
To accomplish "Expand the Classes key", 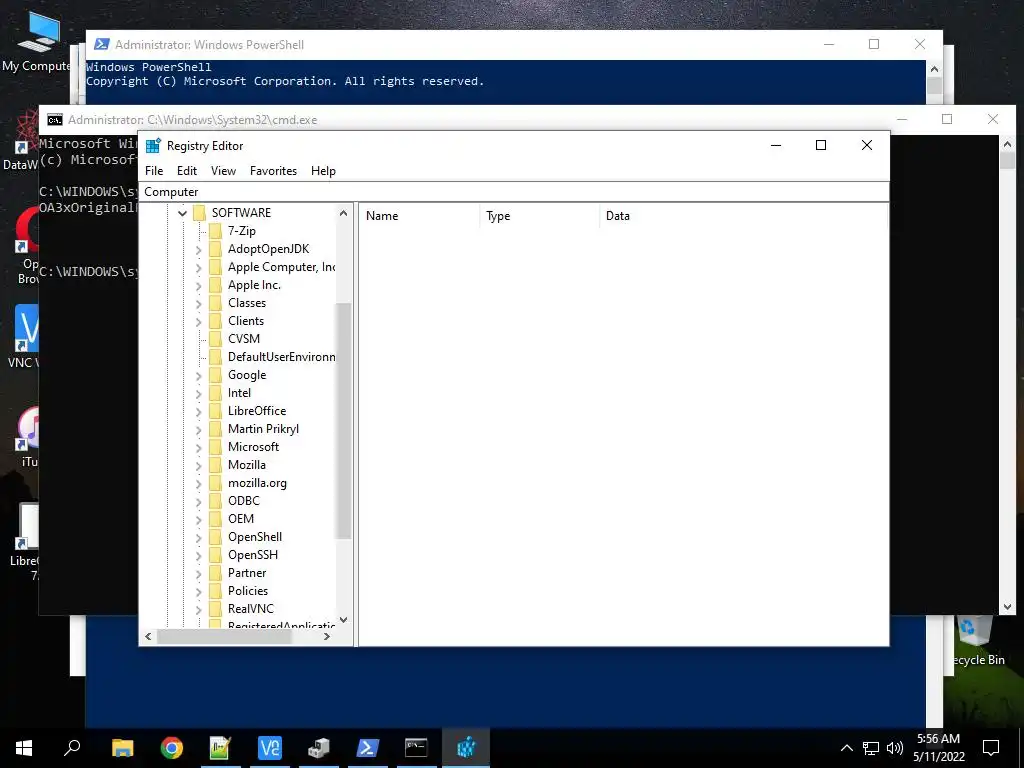I will tap(199, 303).
